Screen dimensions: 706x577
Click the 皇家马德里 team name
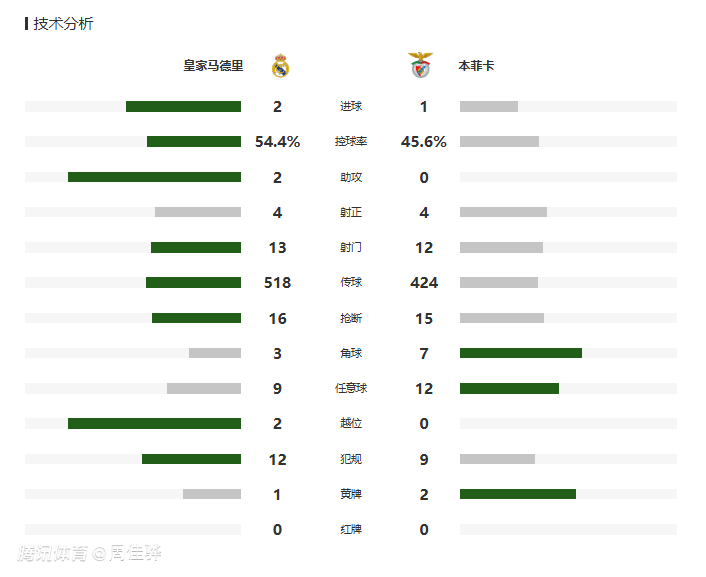click(x=213, y=66)
